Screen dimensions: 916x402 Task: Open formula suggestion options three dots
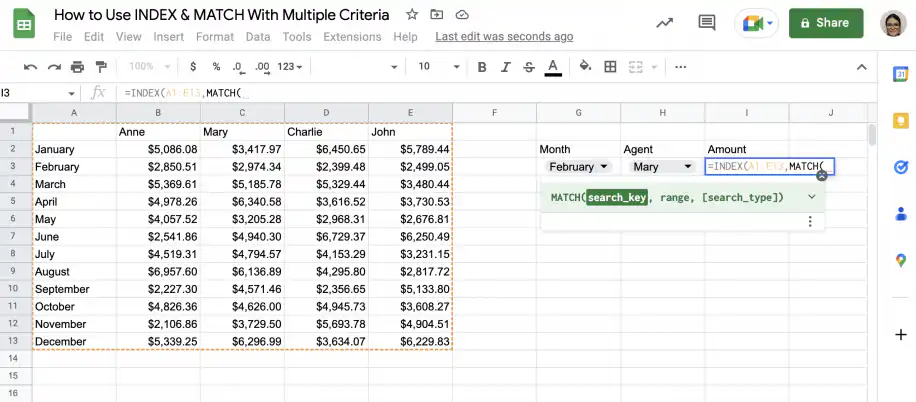click(x=810, y=221)
